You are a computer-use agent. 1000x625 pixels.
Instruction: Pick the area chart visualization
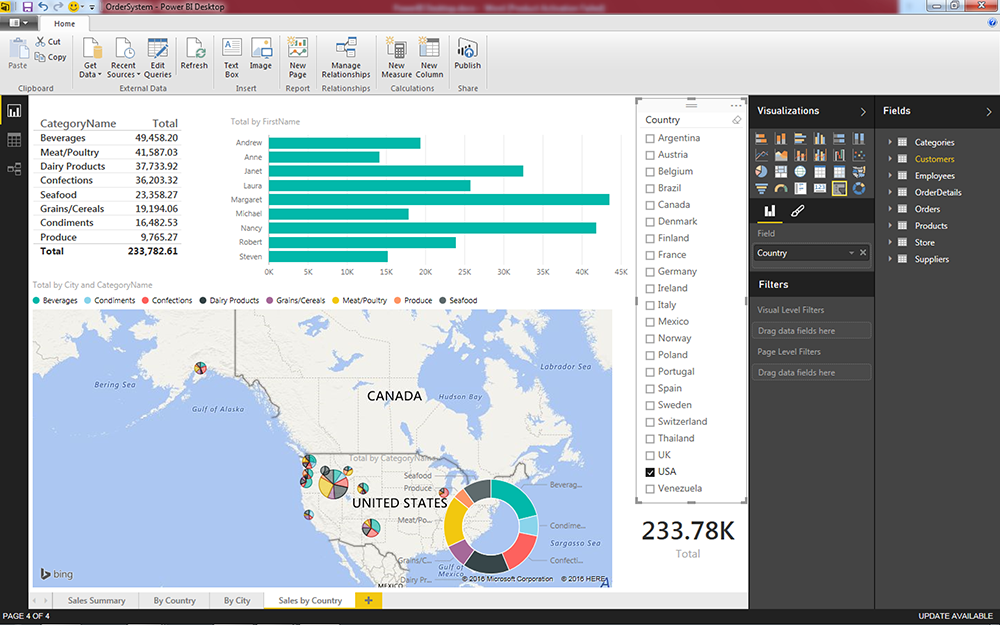pos(781,155)
